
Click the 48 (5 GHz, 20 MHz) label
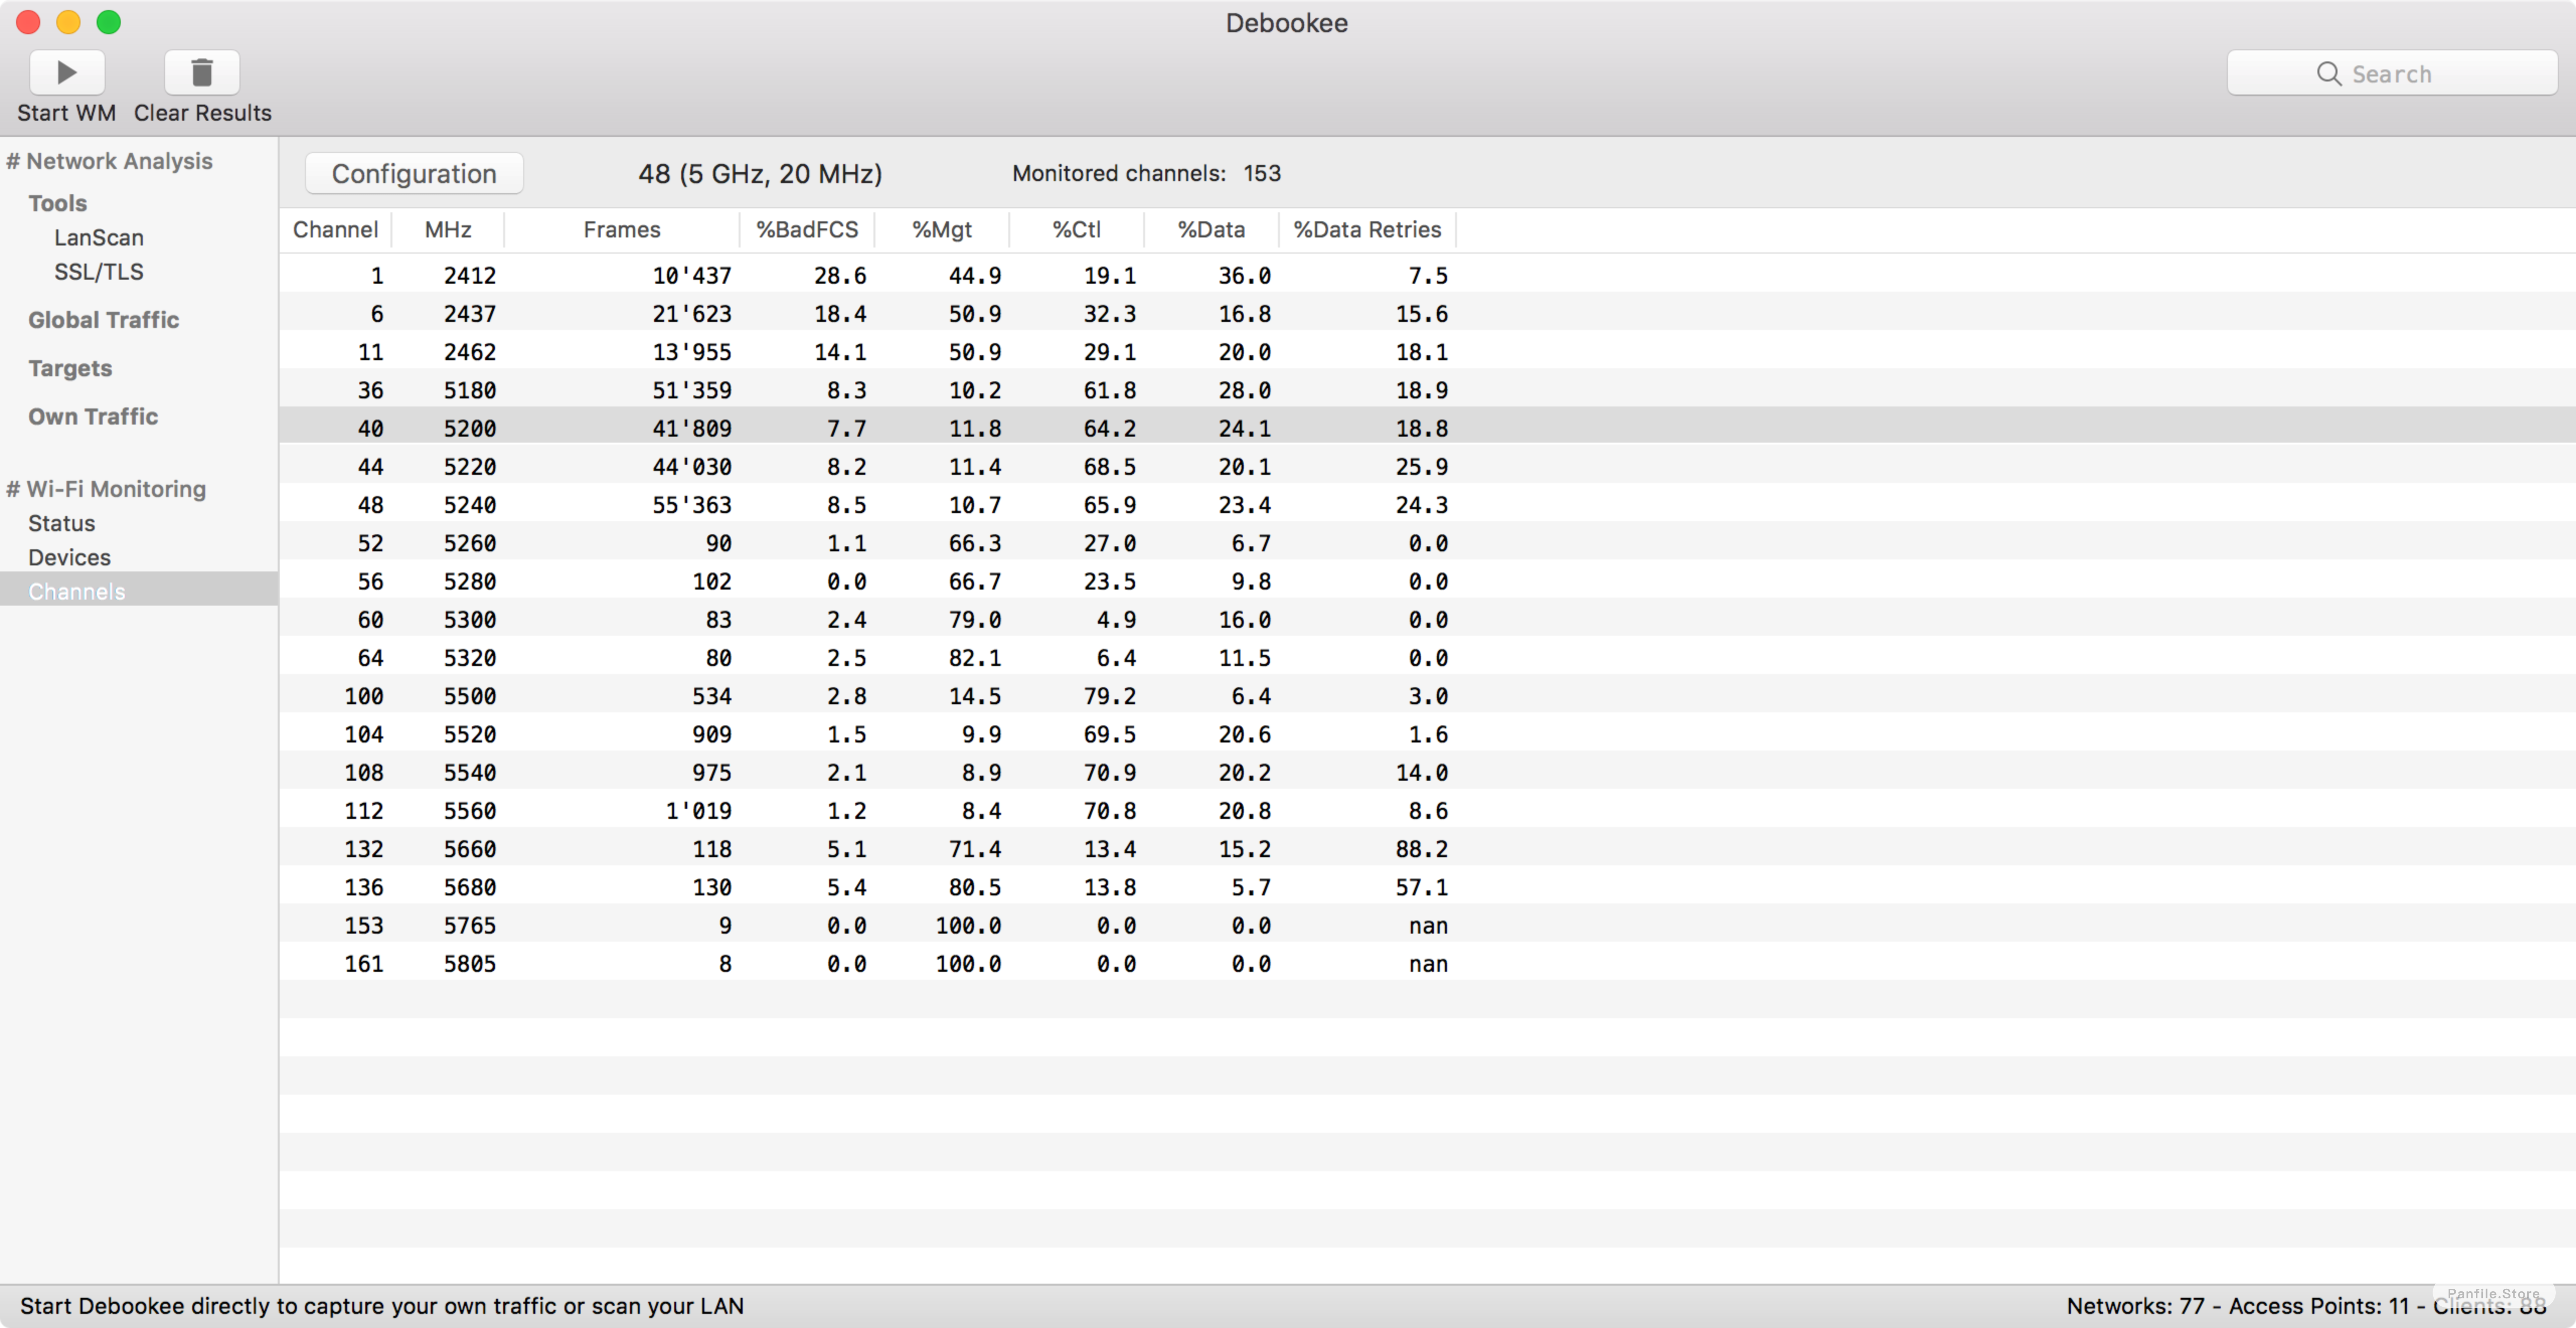coord(760,173)
